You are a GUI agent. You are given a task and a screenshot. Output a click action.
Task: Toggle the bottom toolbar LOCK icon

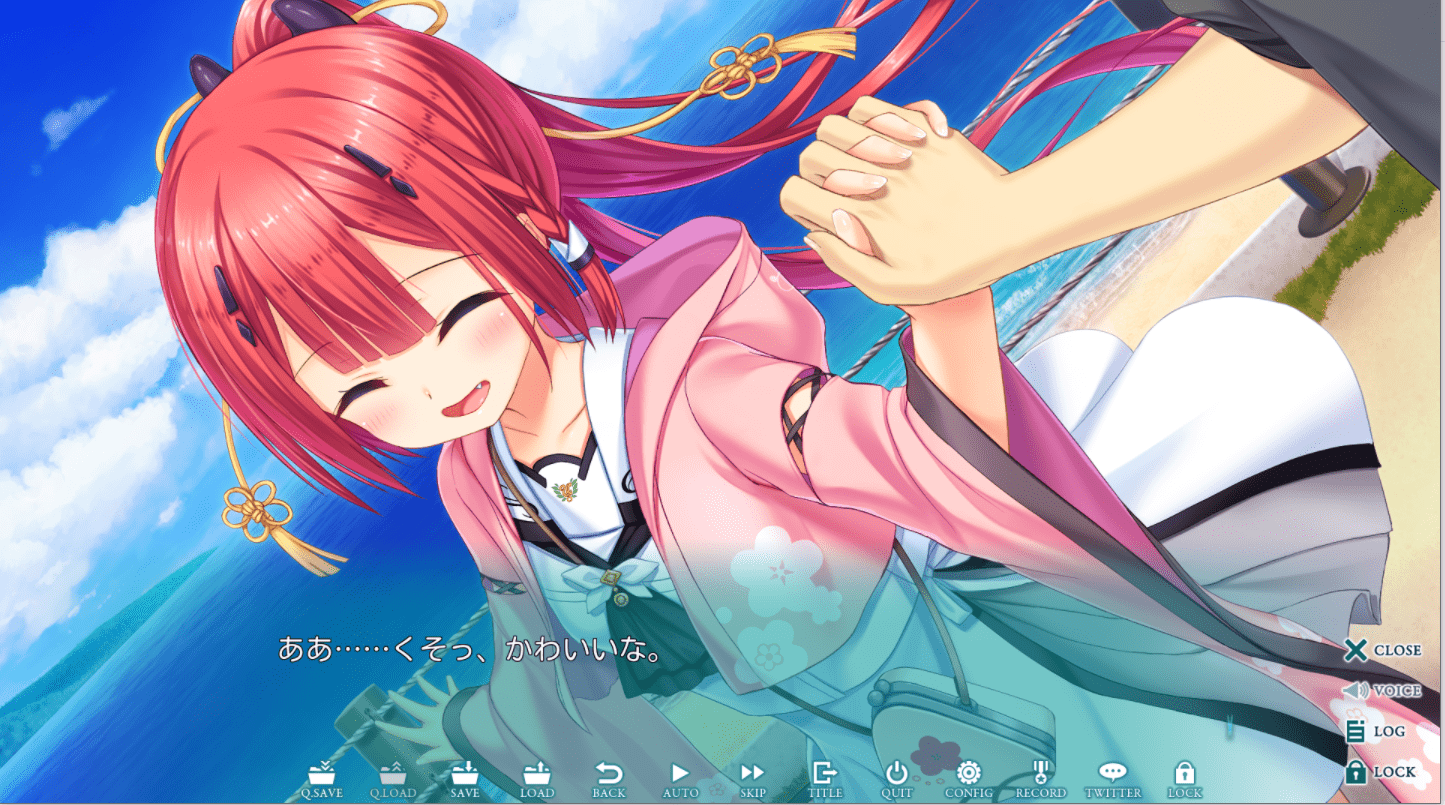tap(1185, 779)
